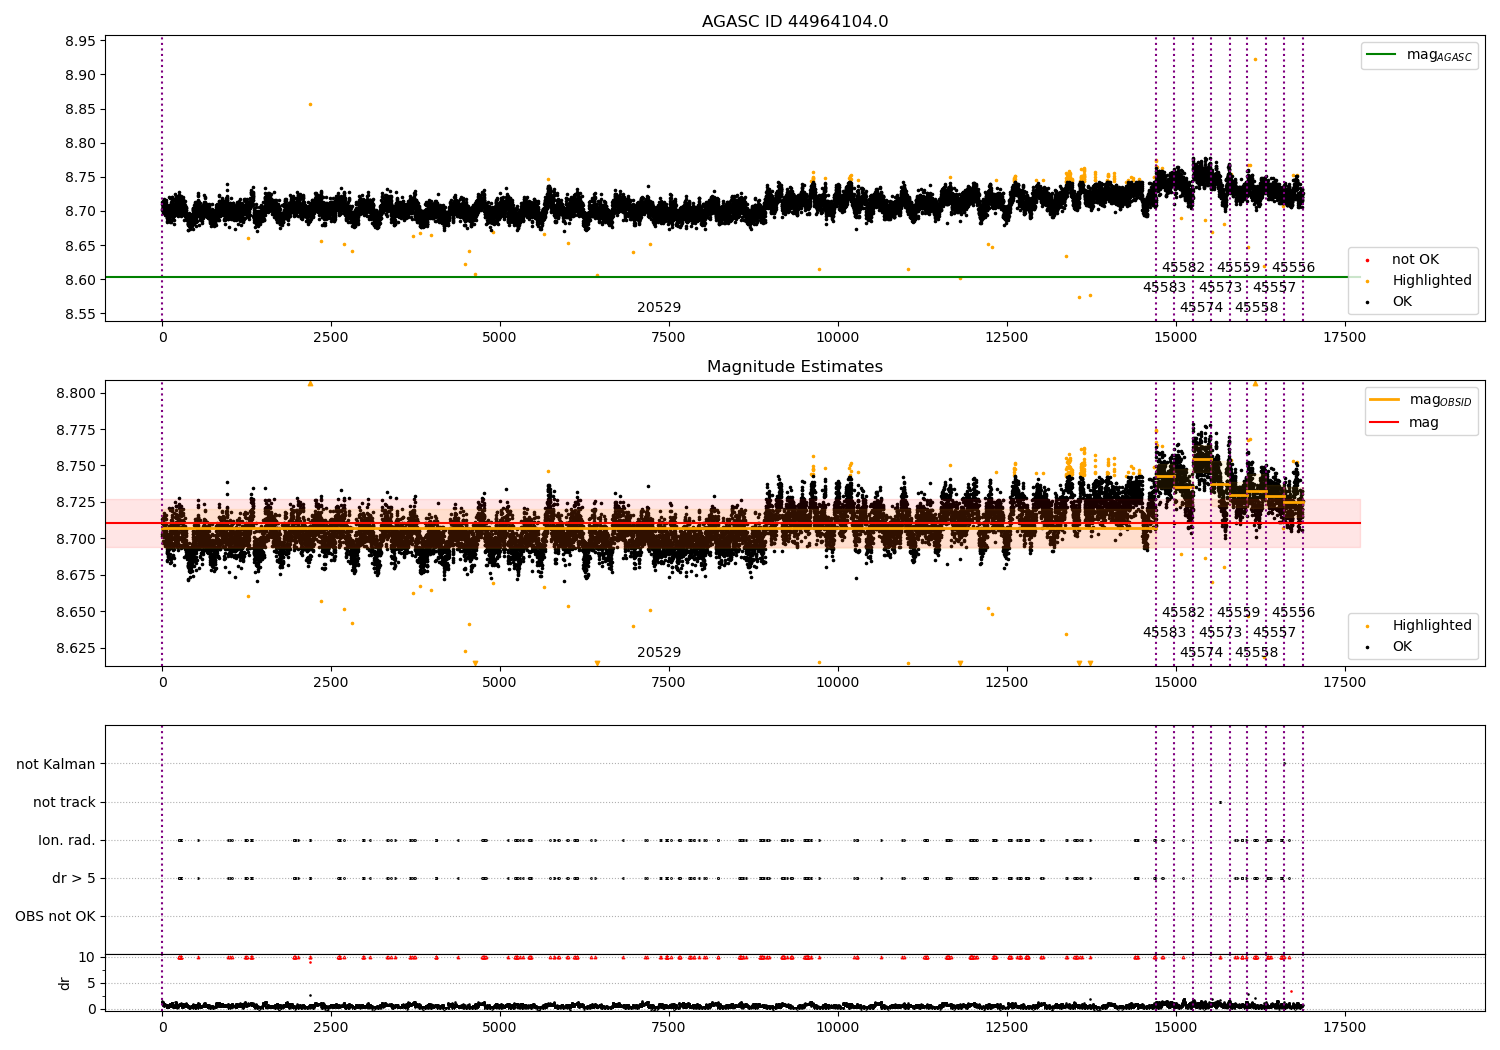Click the "Magnitude Estimates" plot title
Image resolution: width=1500 pixels, height=1050 pixels.
point(795,367)
